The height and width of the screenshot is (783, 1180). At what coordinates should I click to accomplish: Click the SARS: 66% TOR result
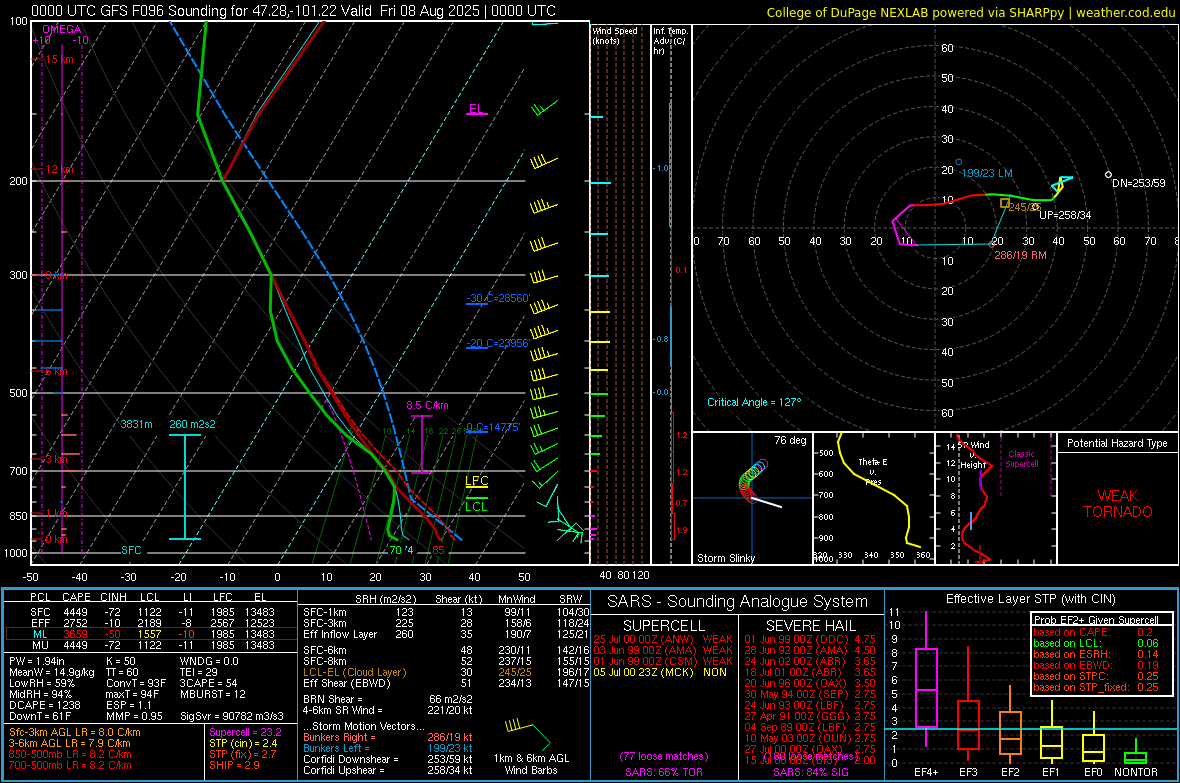point(664,772)
